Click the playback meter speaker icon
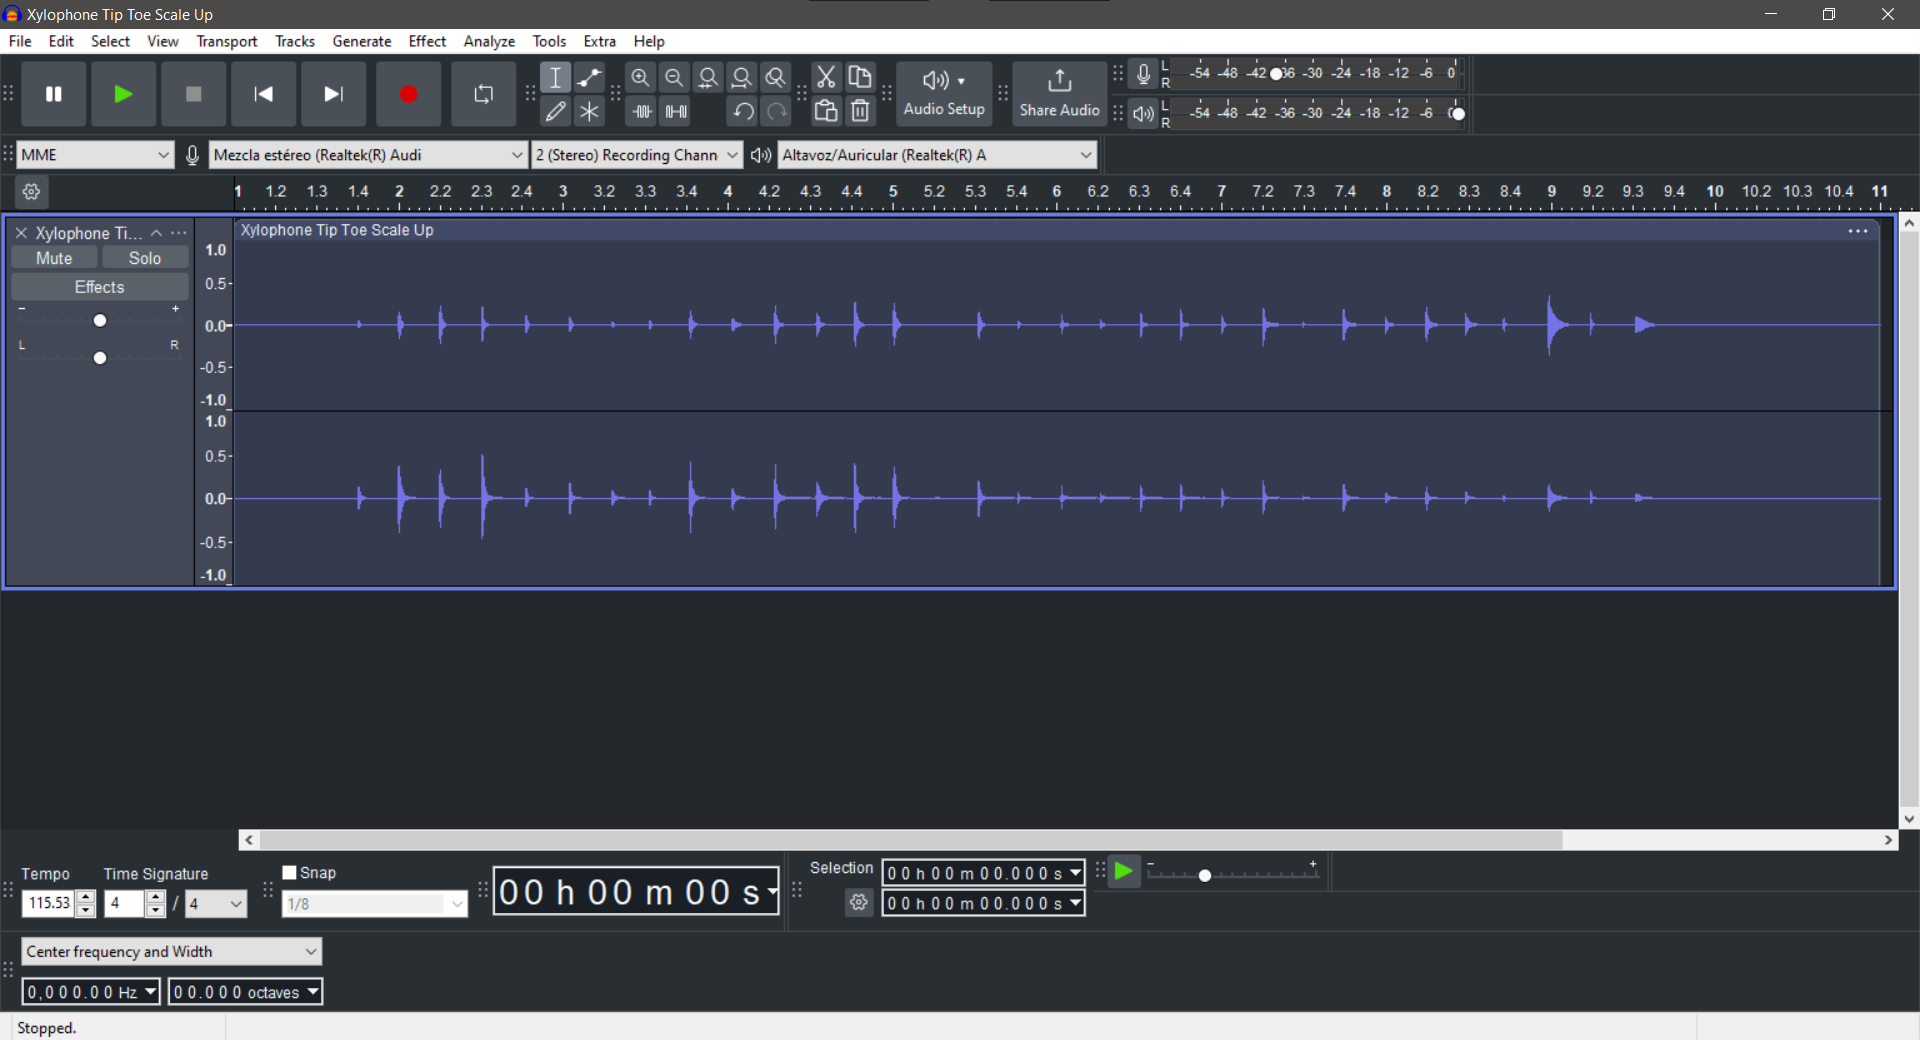The width and height of the screenshot is (1920, 1040). tap(1144, 114)
